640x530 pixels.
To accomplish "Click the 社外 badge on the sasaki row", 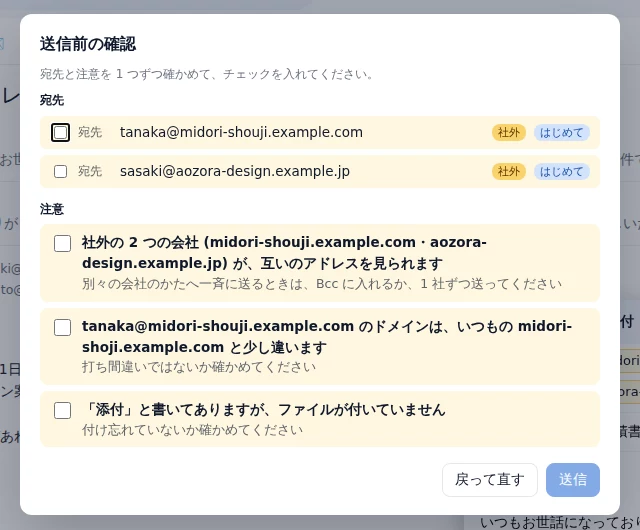I will pyautogui.click(x=509, y=171).
